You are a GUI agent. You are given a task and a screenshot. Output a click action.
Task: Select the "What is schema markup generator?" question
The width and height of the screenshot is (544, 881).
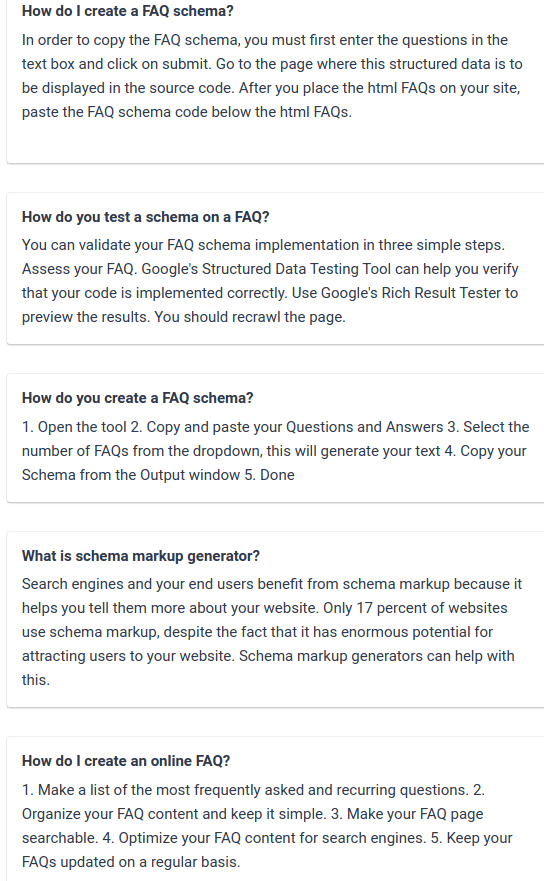click(x=141, y=556)
